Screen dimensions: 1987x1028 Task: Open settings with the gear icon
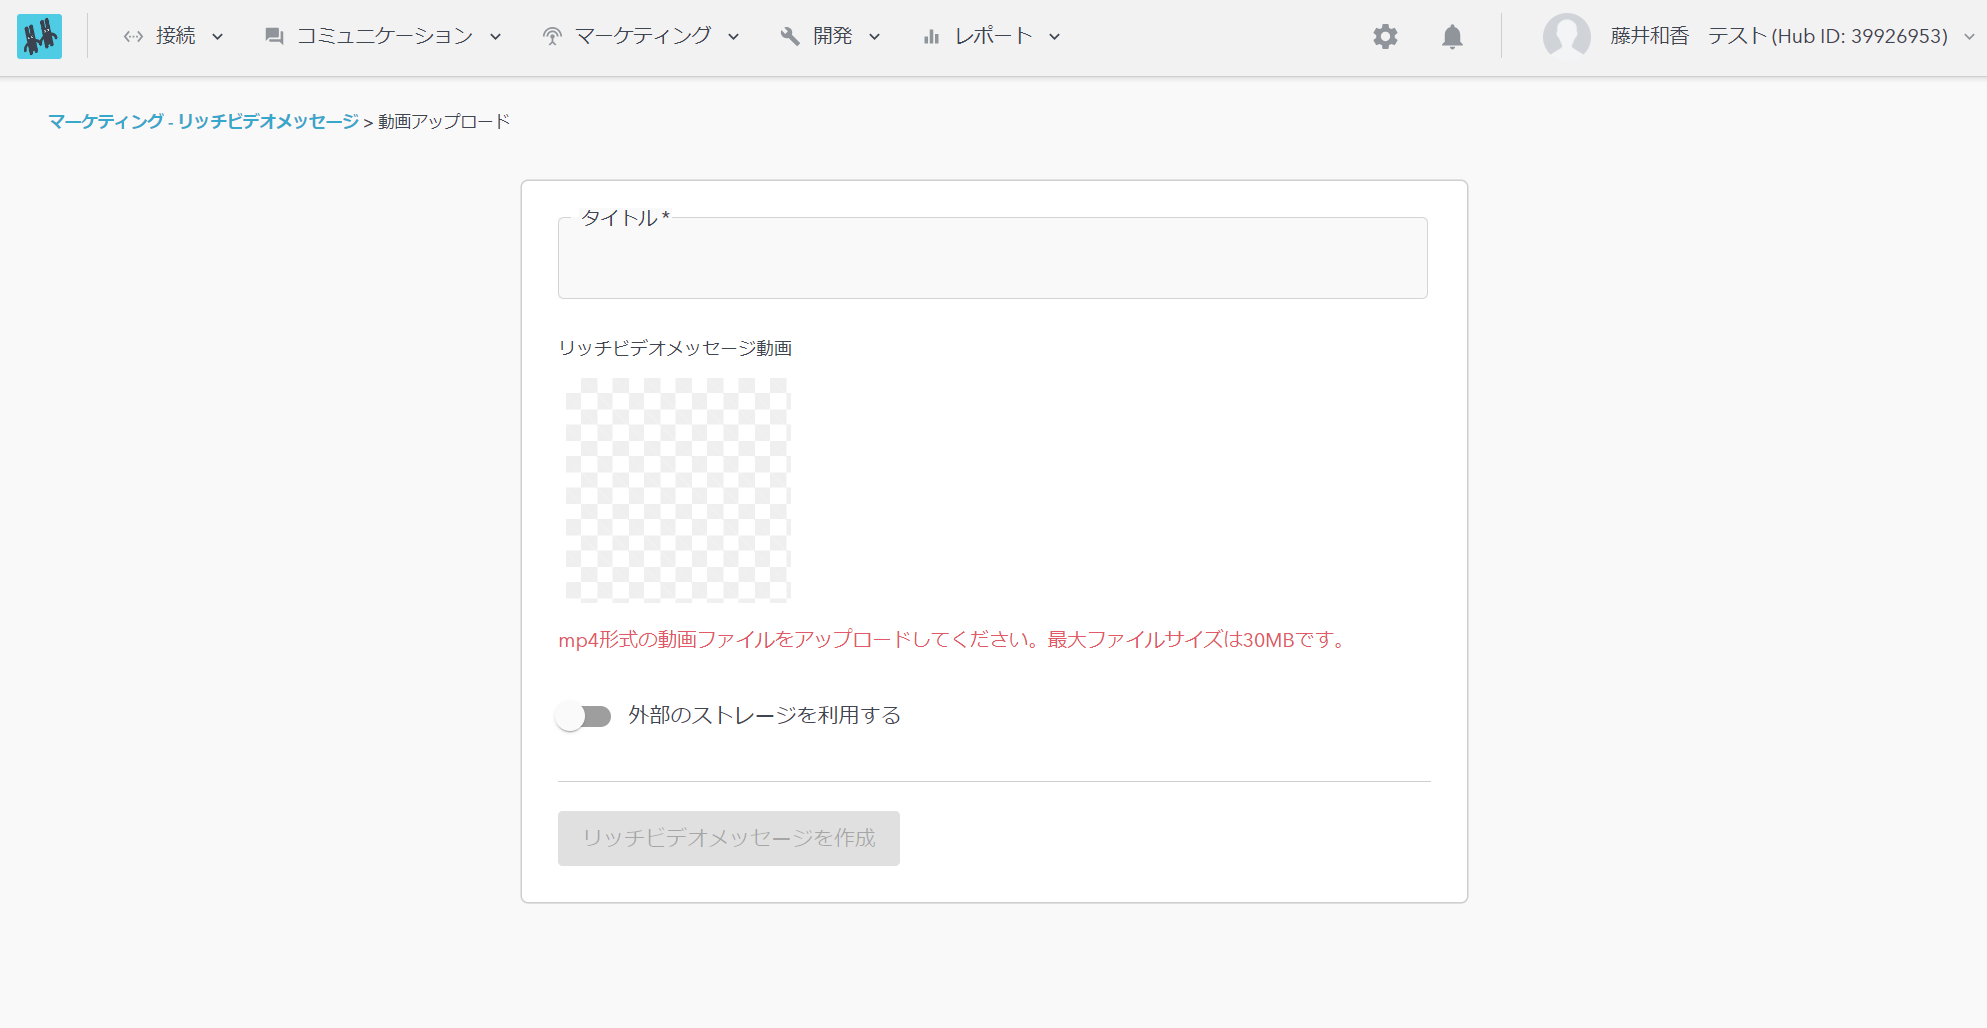tap(1385, 37)
